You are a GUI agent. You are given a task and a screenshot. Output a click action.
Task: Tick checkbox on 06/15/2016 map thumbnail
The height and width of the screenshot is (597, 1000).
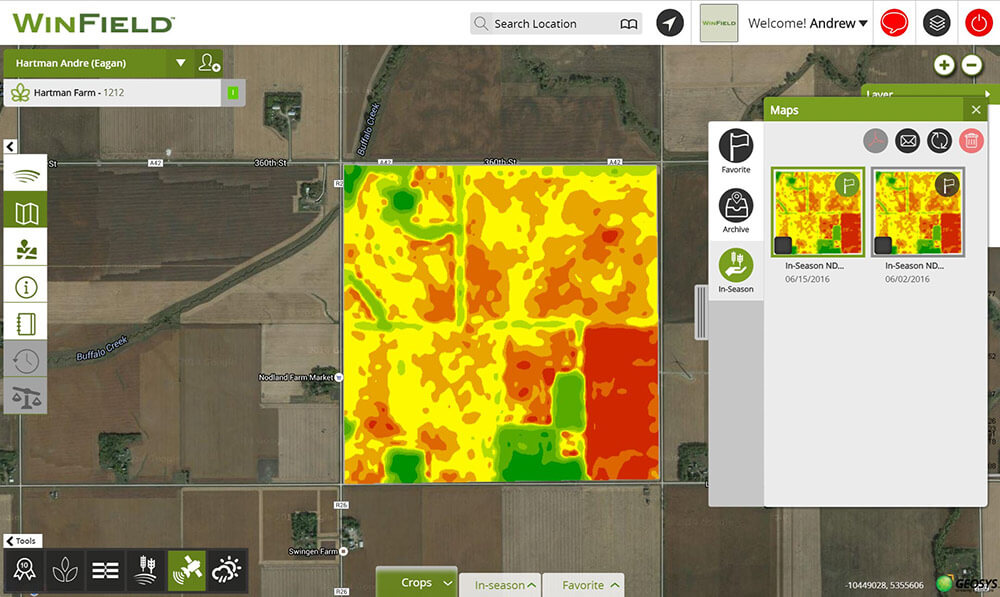[784, 245]
